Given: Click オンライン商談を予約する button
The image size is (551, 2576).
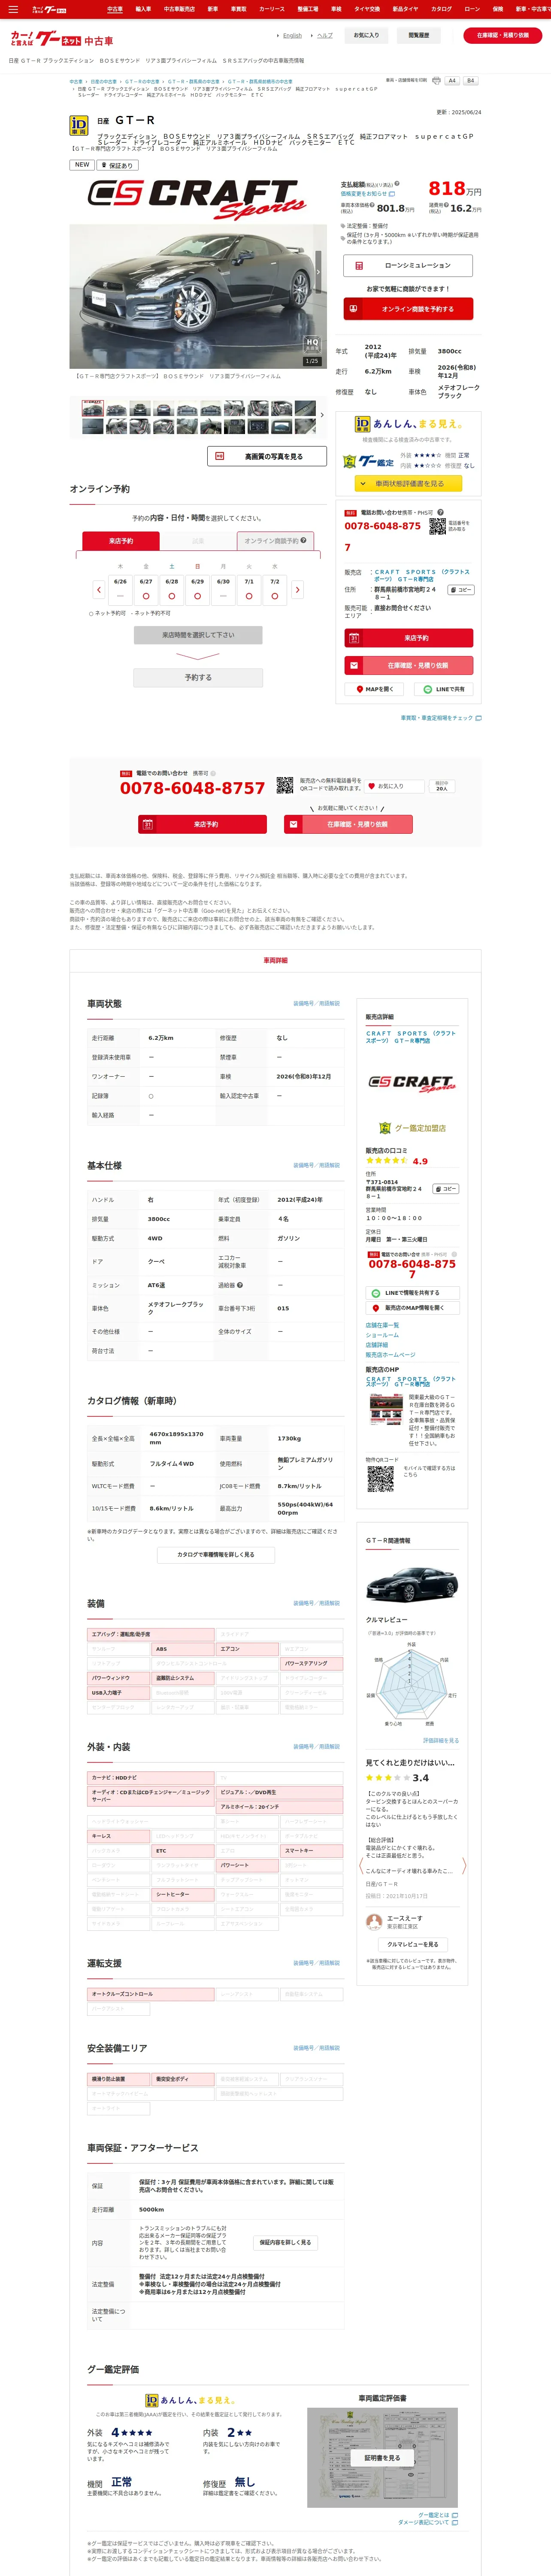Looking at the screenshot, I should 408,309.
